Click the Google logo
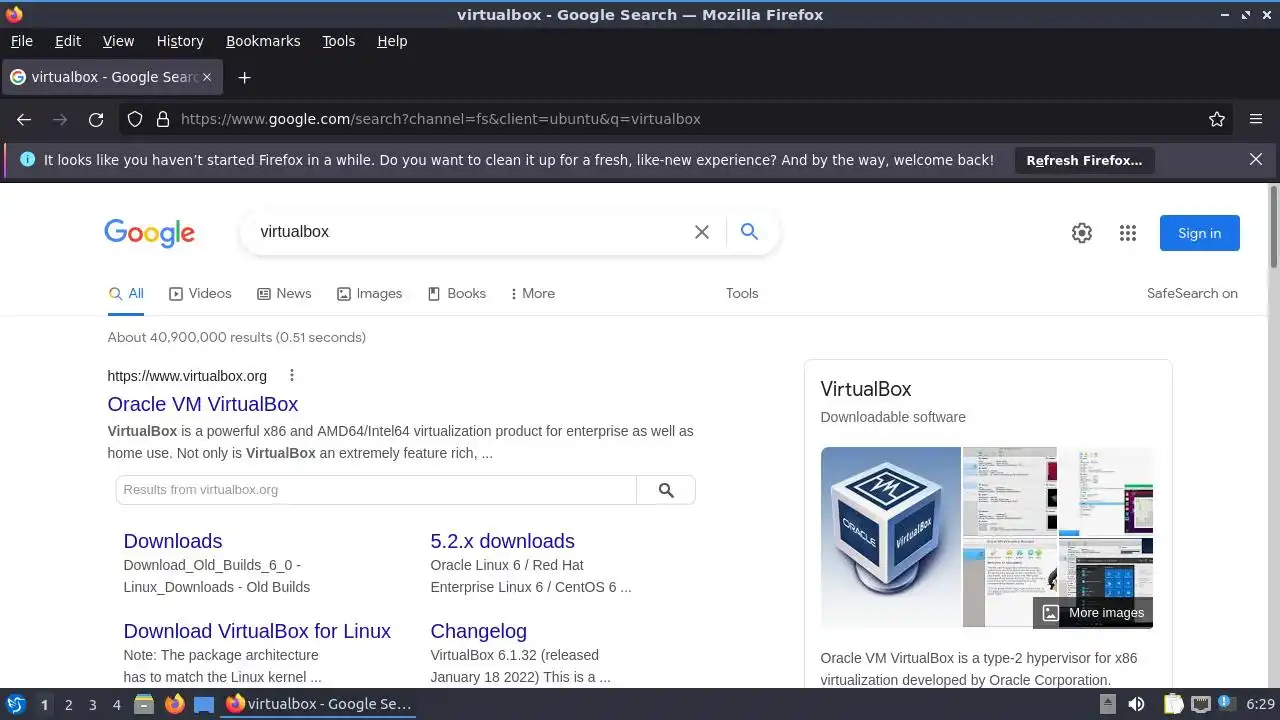The width and height of the screenshot is (1280, 720). pyautogui.click(x=150, y=233)
